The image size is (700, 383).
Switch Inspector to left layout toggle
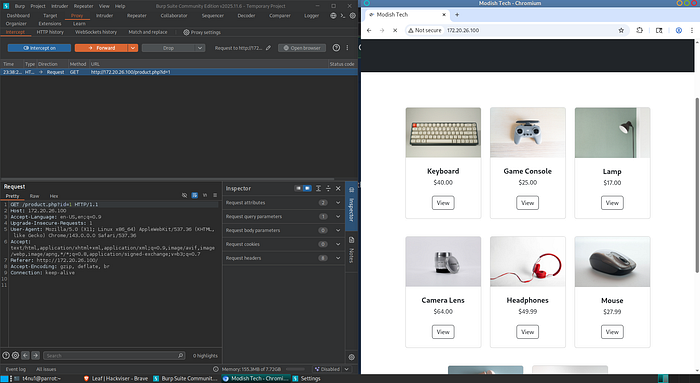[x=298, y=188]
